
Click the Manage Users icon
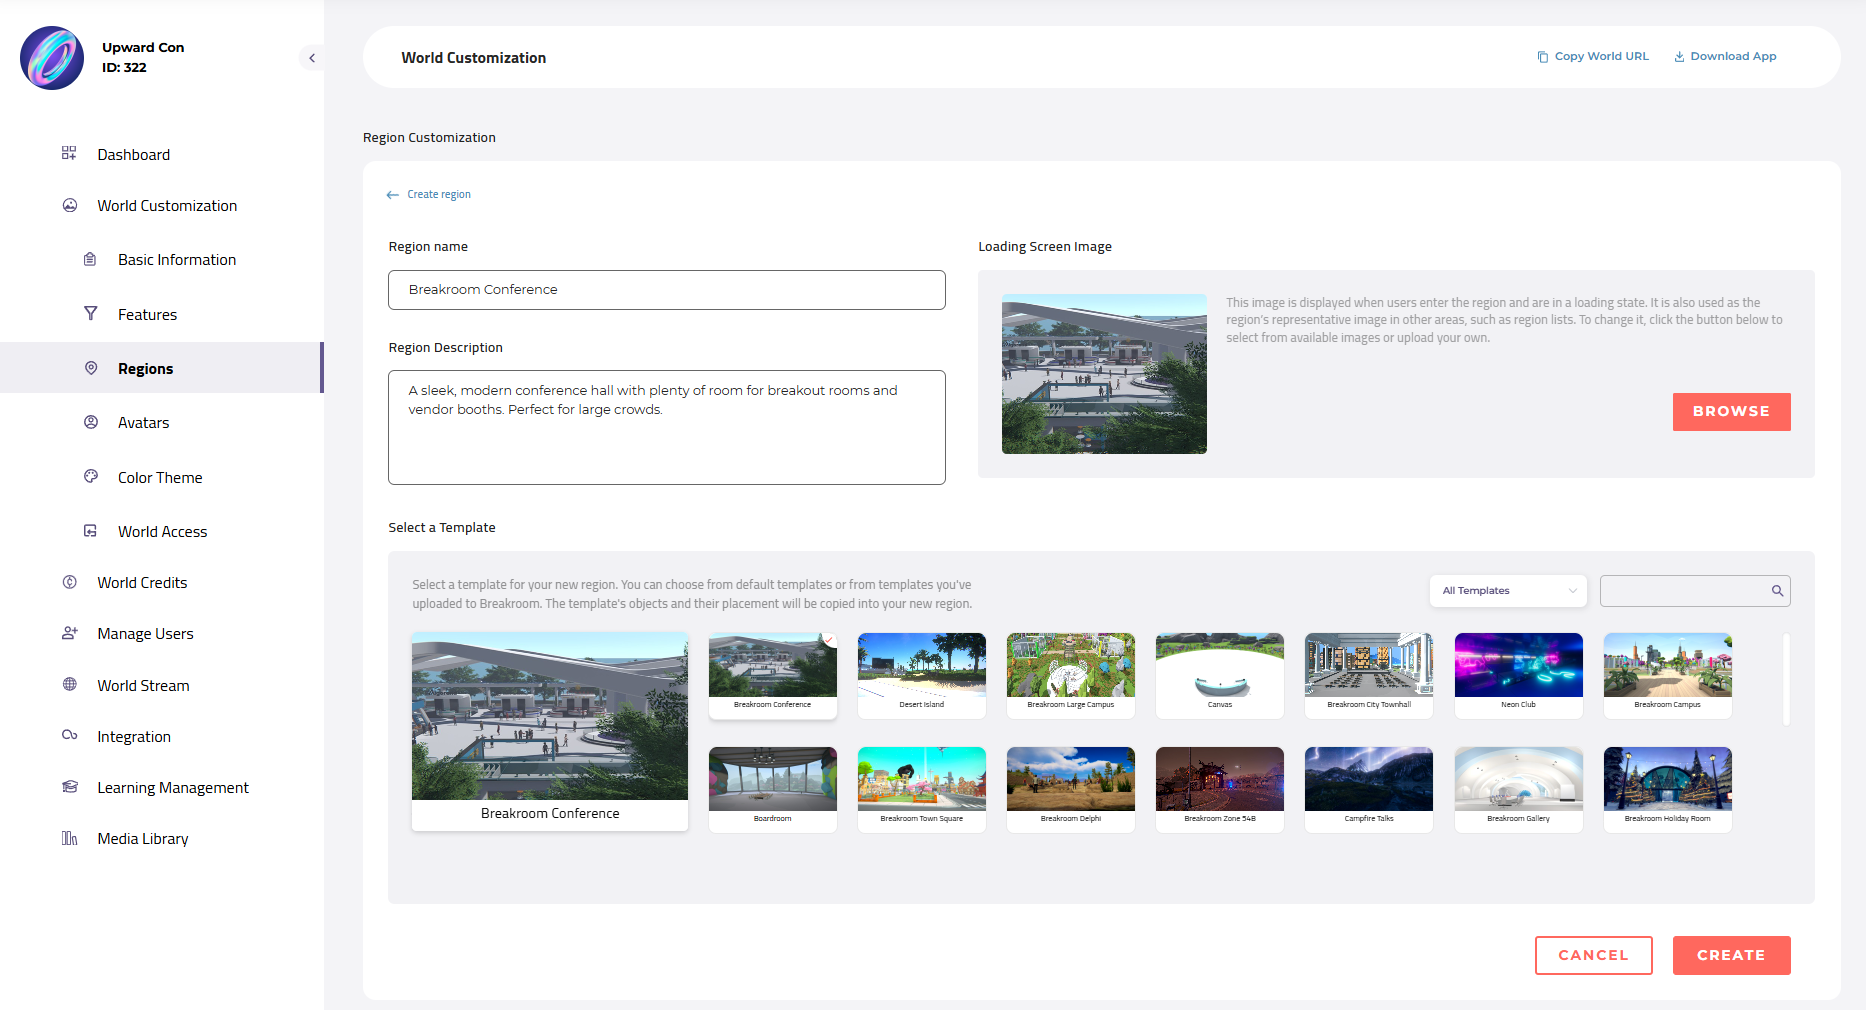click(70, 633)
